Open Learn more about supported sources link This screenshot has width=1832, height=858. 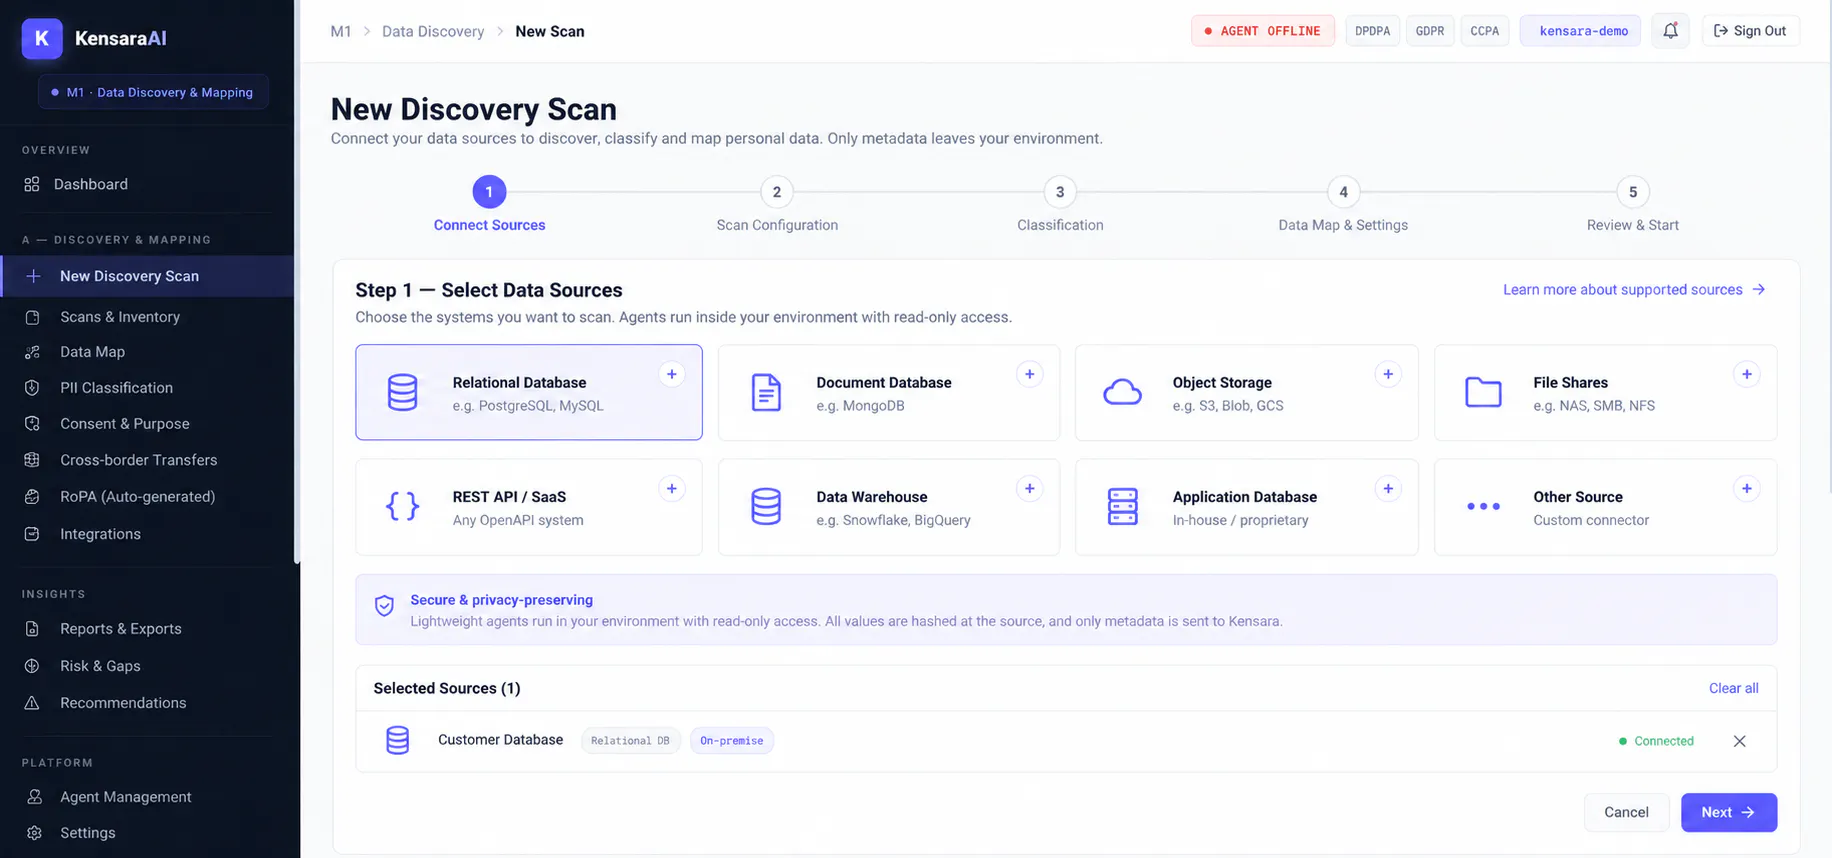point(1634,290)
